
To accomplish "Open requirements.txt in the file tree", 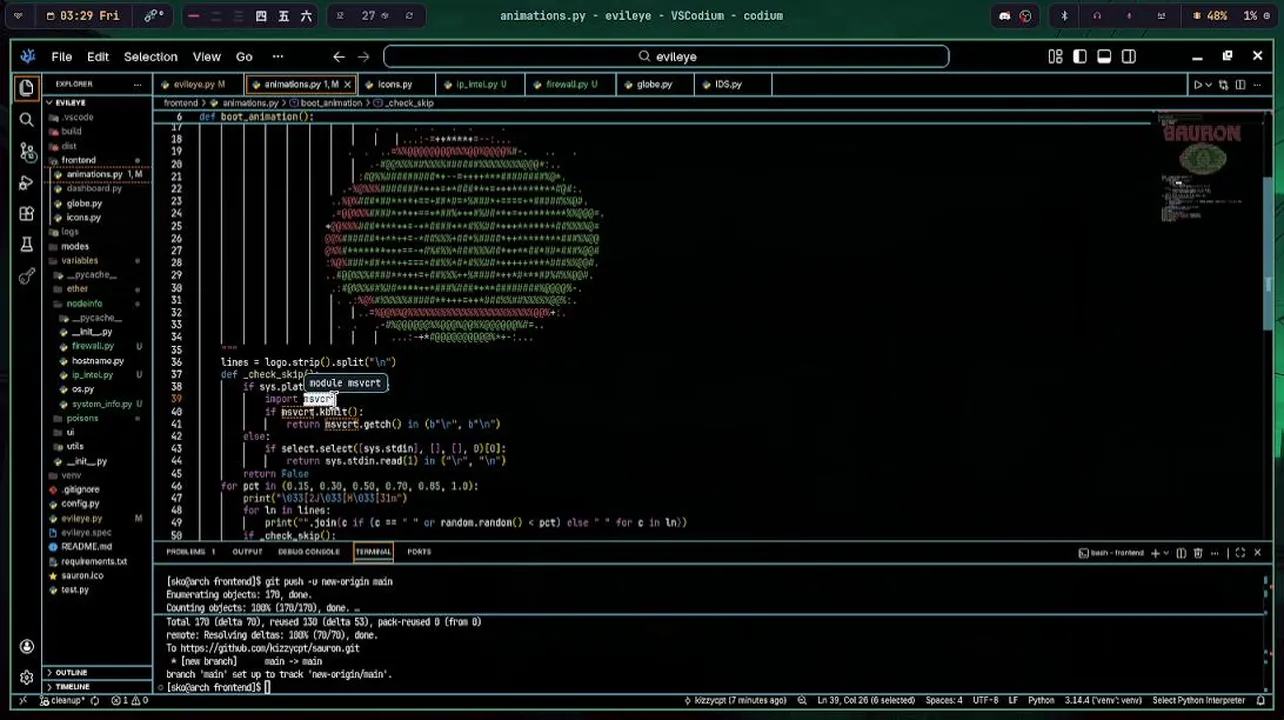I will coord(93,562).
